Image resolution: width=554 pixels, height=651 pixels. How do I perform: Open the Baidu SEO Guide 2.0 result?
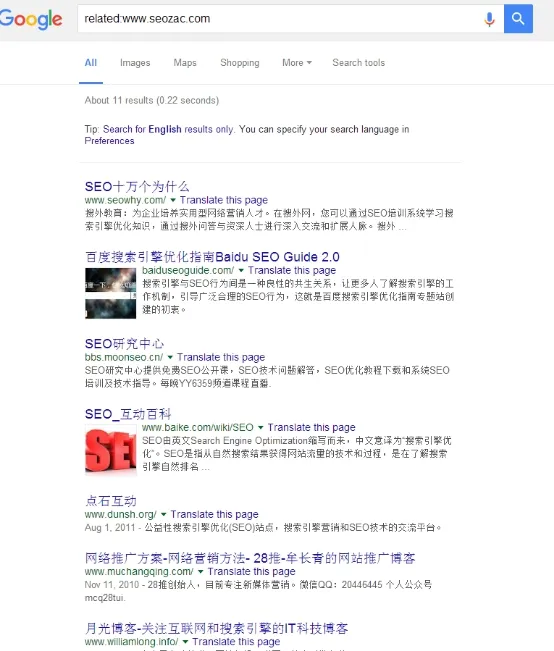coord(212,257)
